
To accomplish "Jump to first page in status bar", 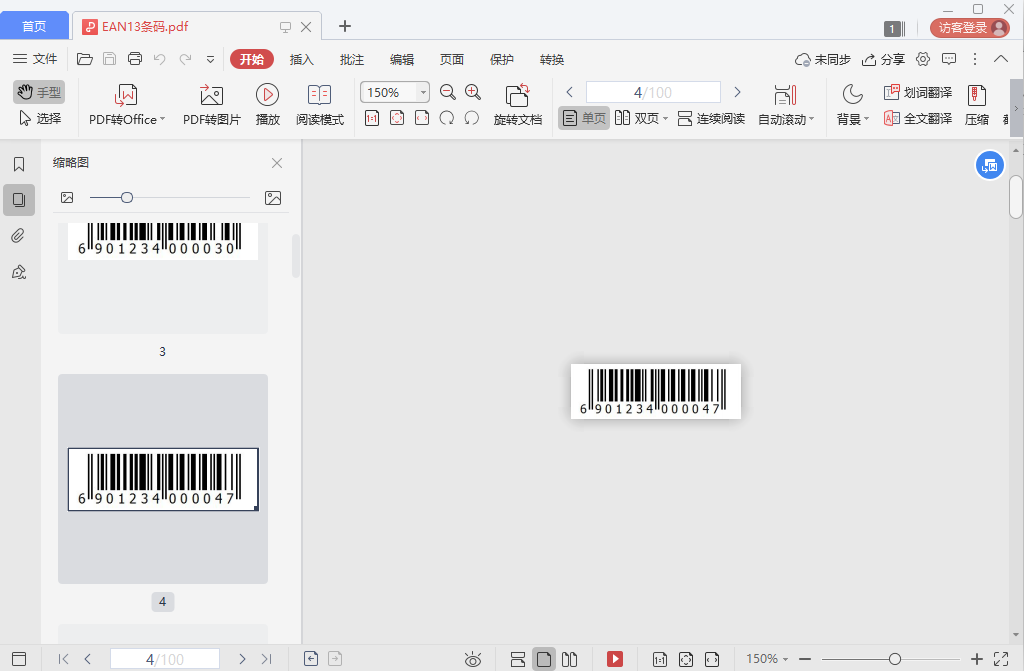I will pos(63,659).
